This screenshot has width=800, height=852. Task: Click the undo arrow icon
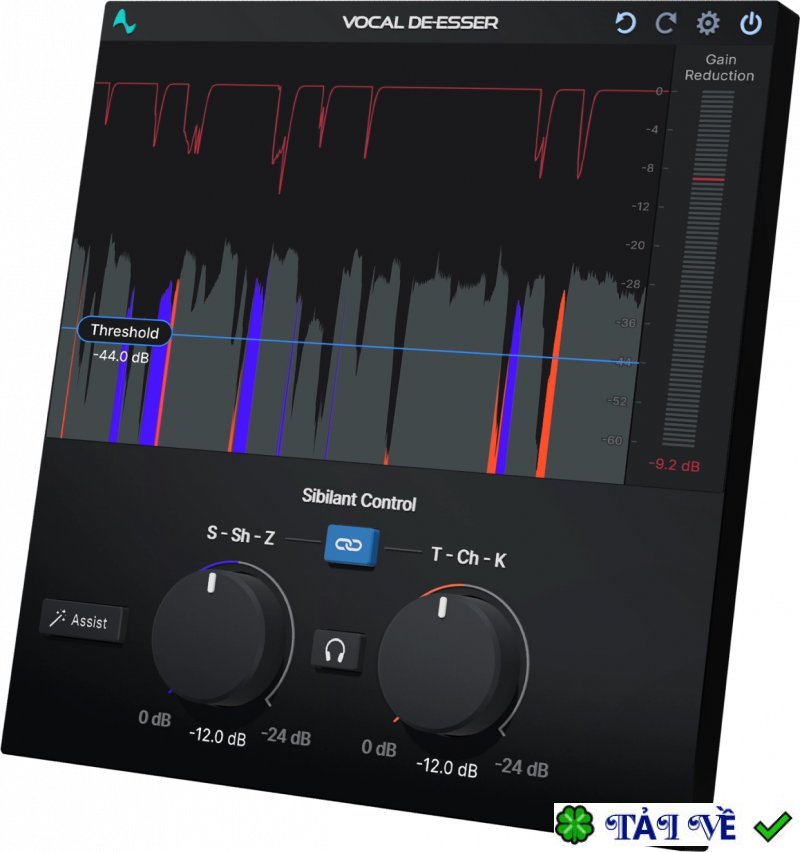625,21
